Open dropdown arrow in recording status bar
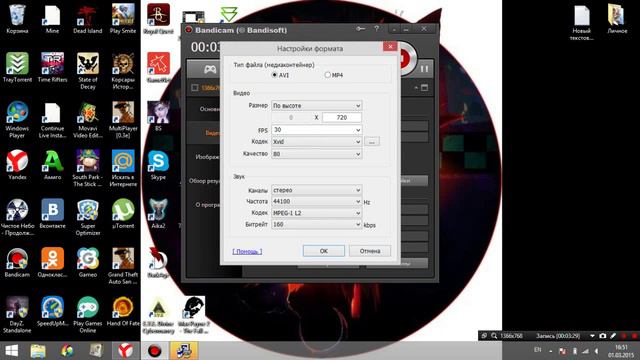Viewport: 640px width, 360px height. [592, 336]
